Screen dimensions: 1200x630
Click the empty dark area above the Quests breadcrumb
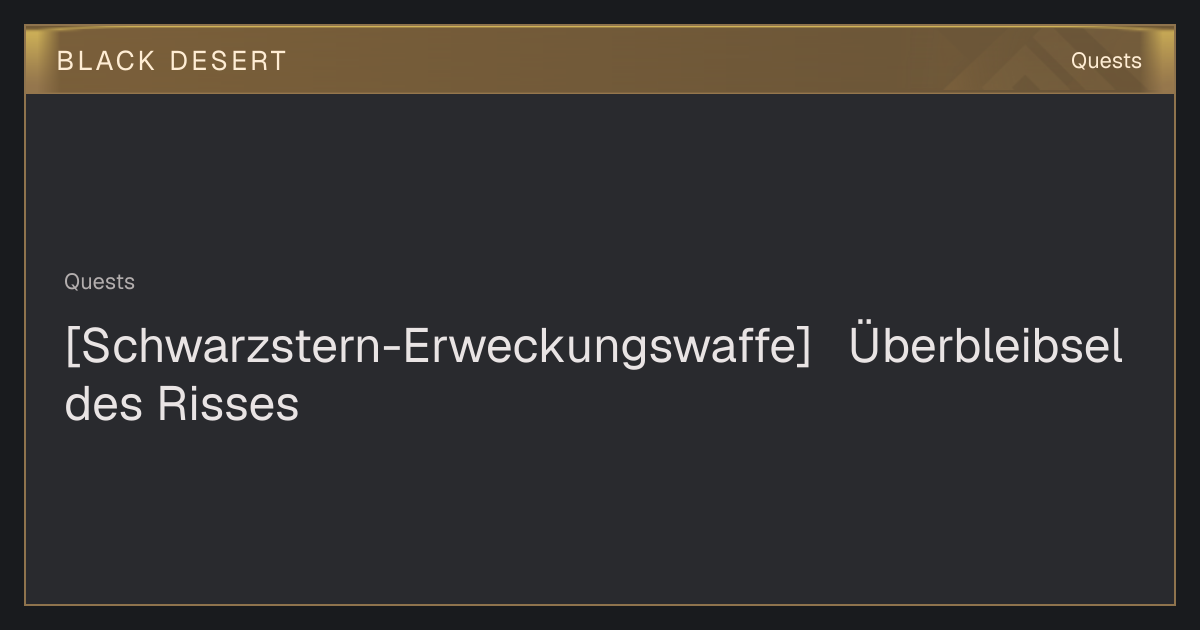point(600,180)
